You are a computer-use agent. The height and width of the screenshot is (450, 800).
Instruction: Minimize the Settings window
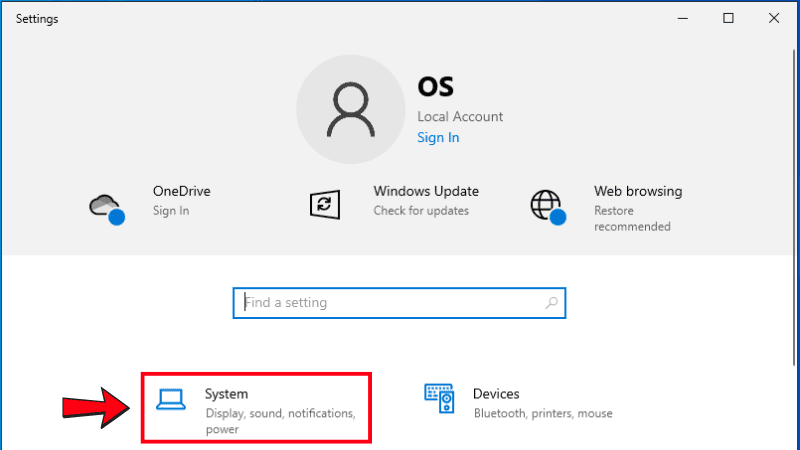point(682,18)
